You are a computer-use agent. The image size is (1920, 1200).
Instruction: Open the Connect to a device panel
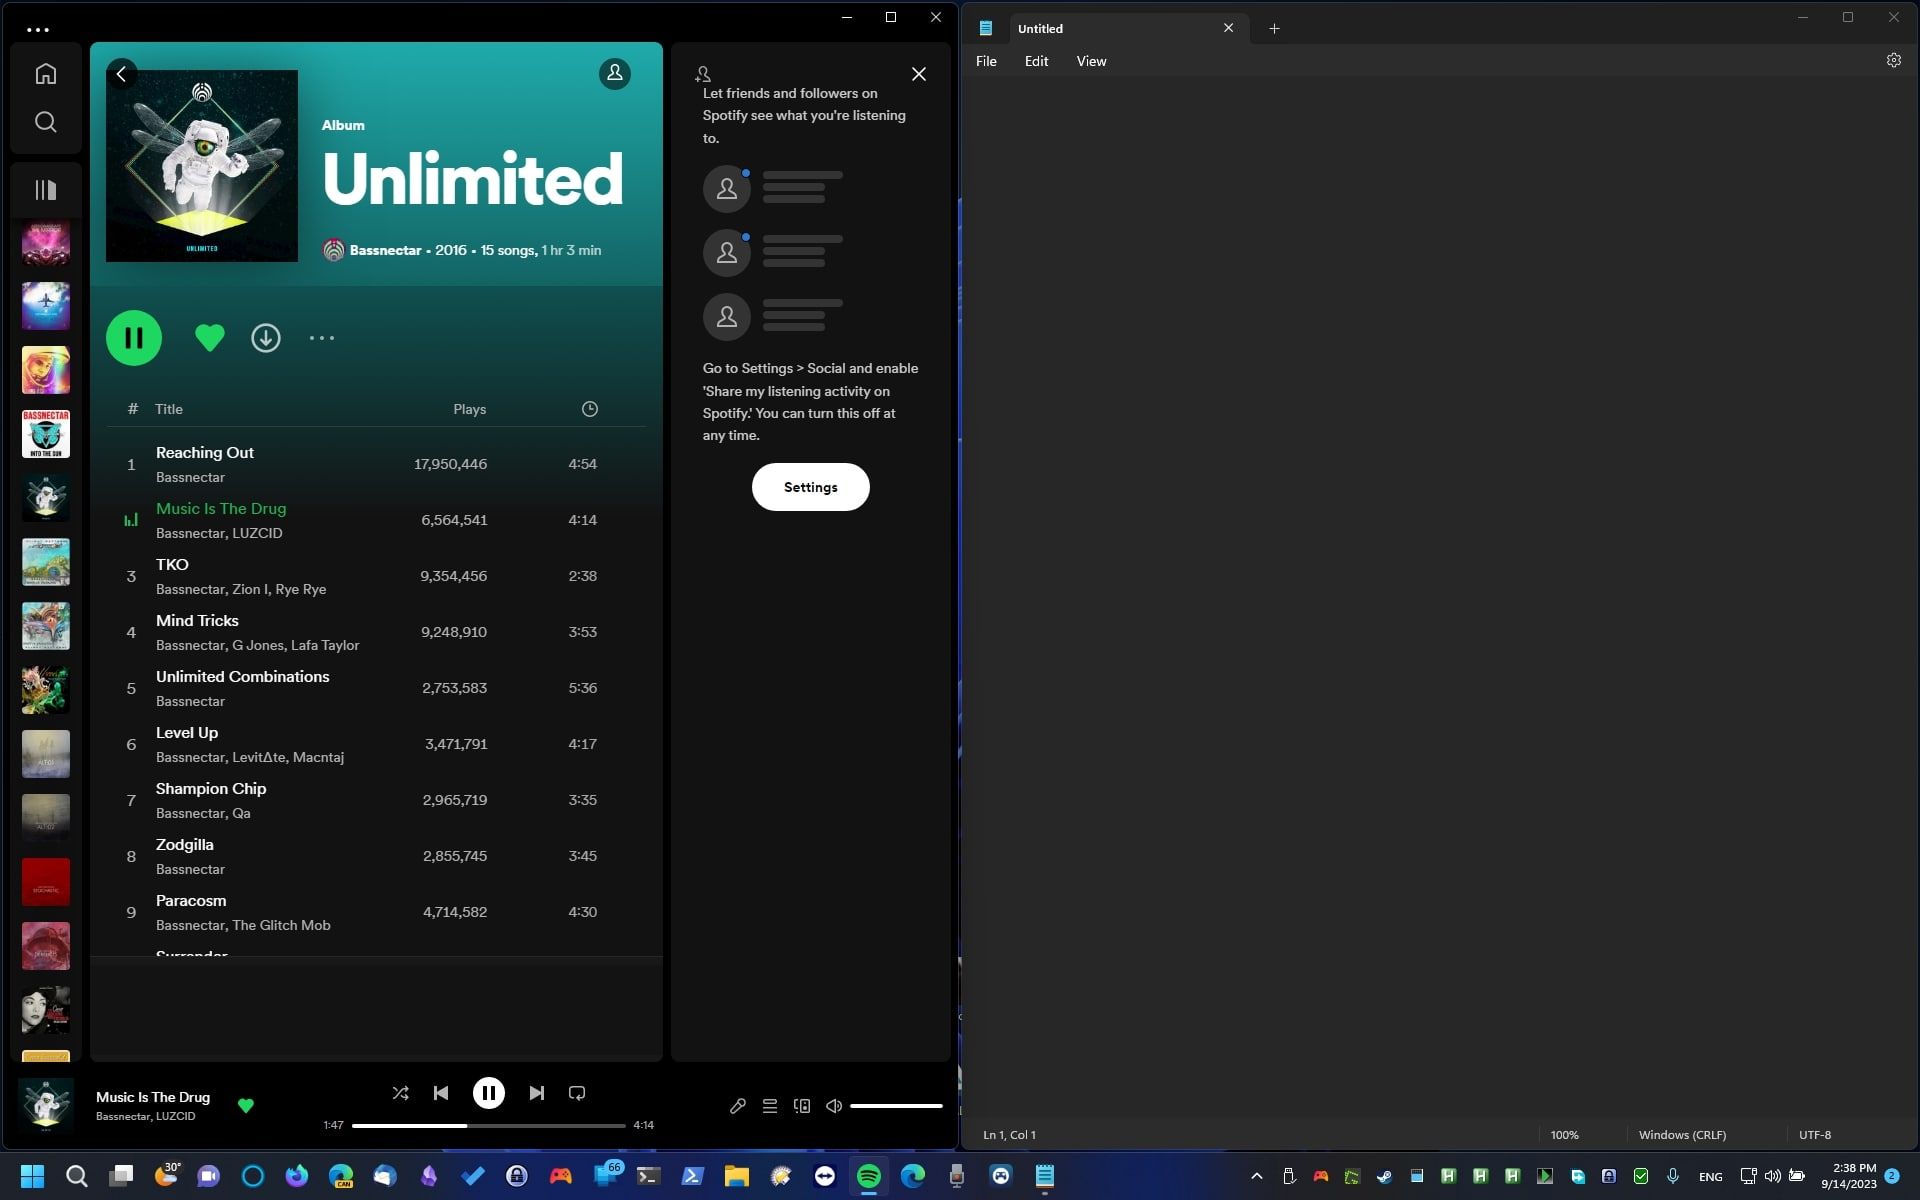pyautogui.click(x=802, y=1106)
